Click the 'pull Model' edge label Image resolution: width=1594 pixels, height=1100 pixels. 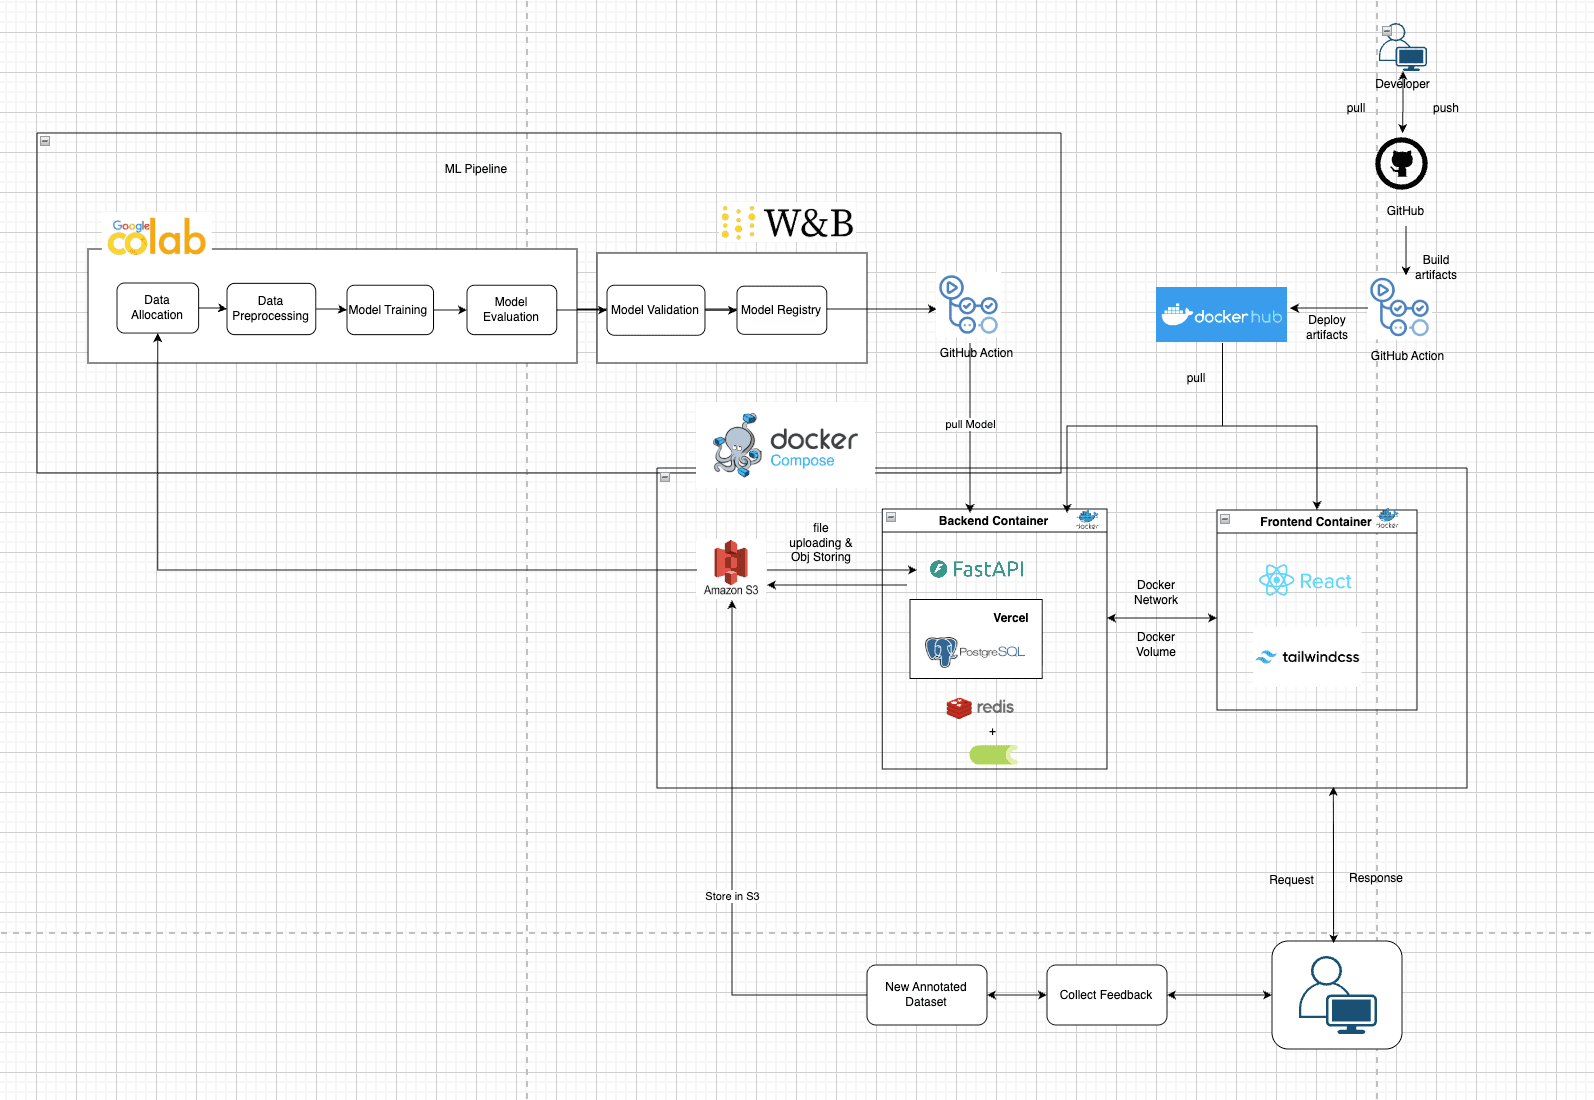tap(971, 424)
